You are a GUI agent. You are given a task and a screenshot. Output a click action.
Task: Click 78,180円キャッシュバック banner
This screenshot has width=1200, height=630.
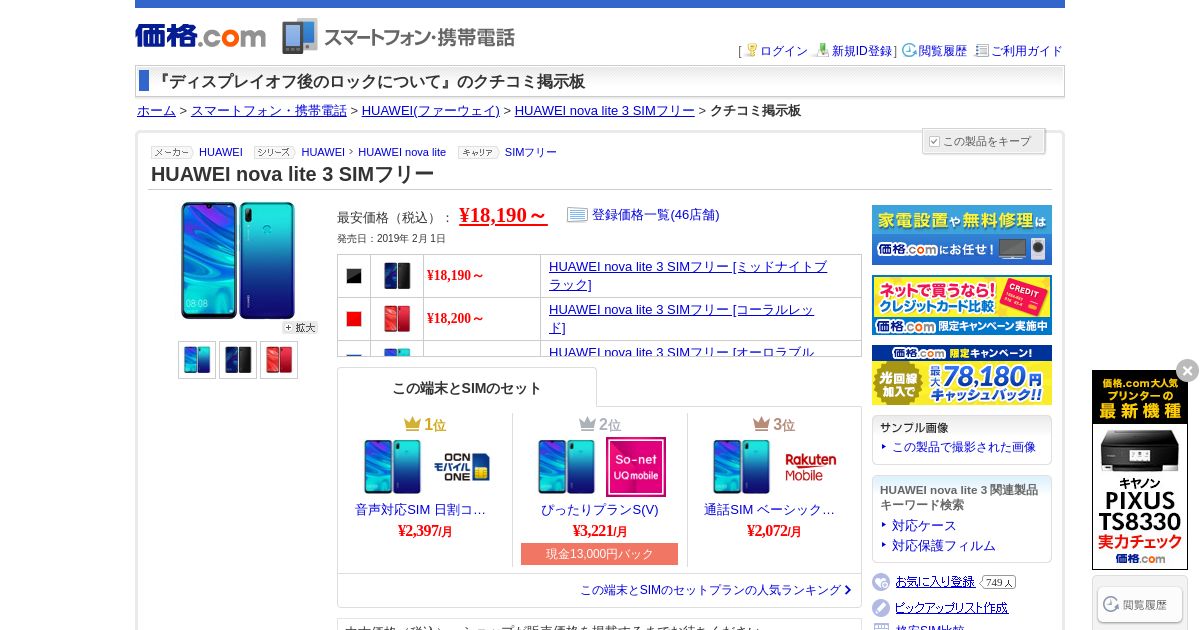pyautogui.click(x=962, y=375)
